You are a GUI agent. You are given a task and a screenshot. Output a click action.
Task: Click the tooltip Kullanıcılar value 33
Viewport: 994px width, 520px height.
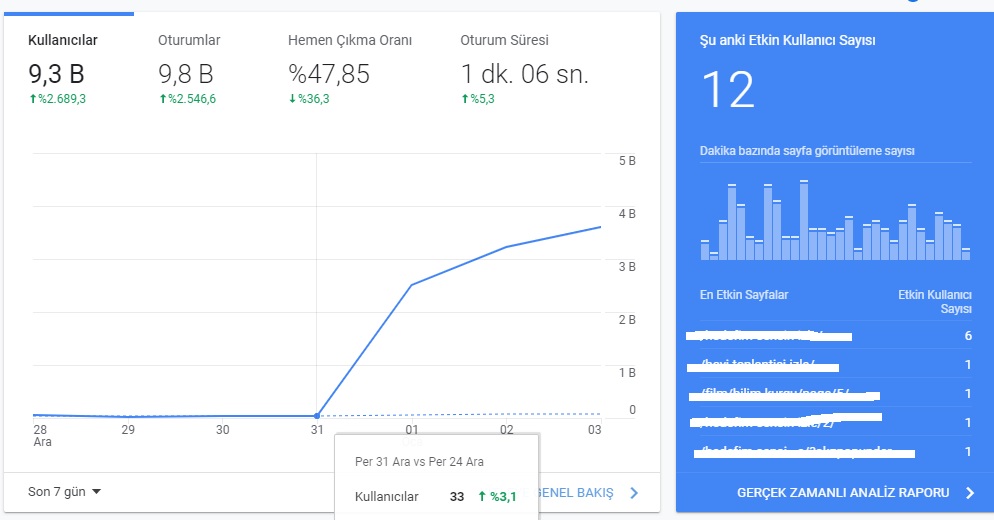click(x=457, y=497)
